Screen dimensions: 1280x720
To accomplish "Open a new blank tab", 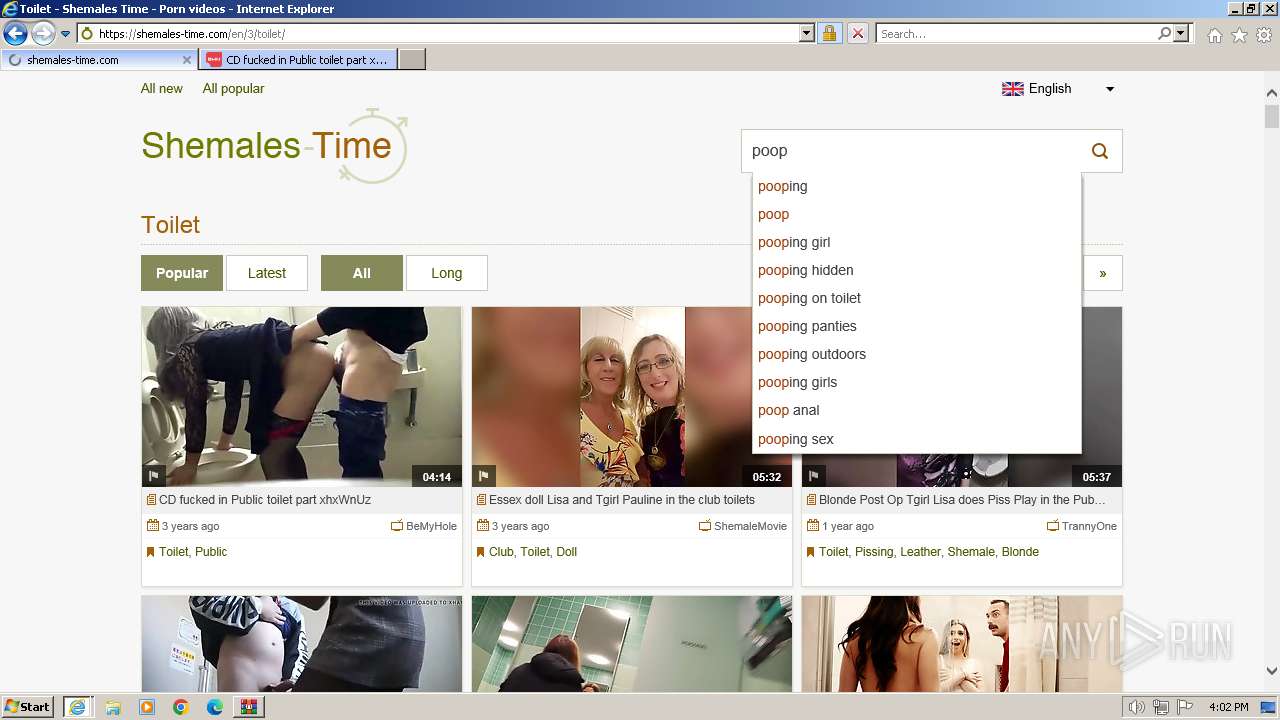I will (412, 60).
